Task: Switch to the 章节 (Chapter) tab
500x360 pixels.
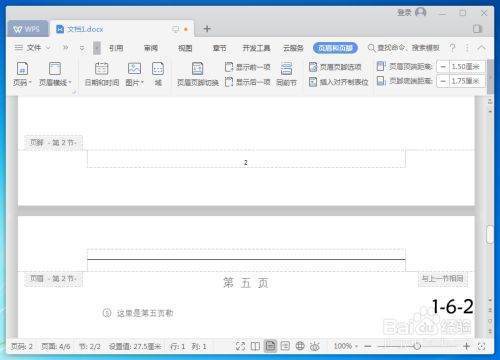Action: [219, 48]
